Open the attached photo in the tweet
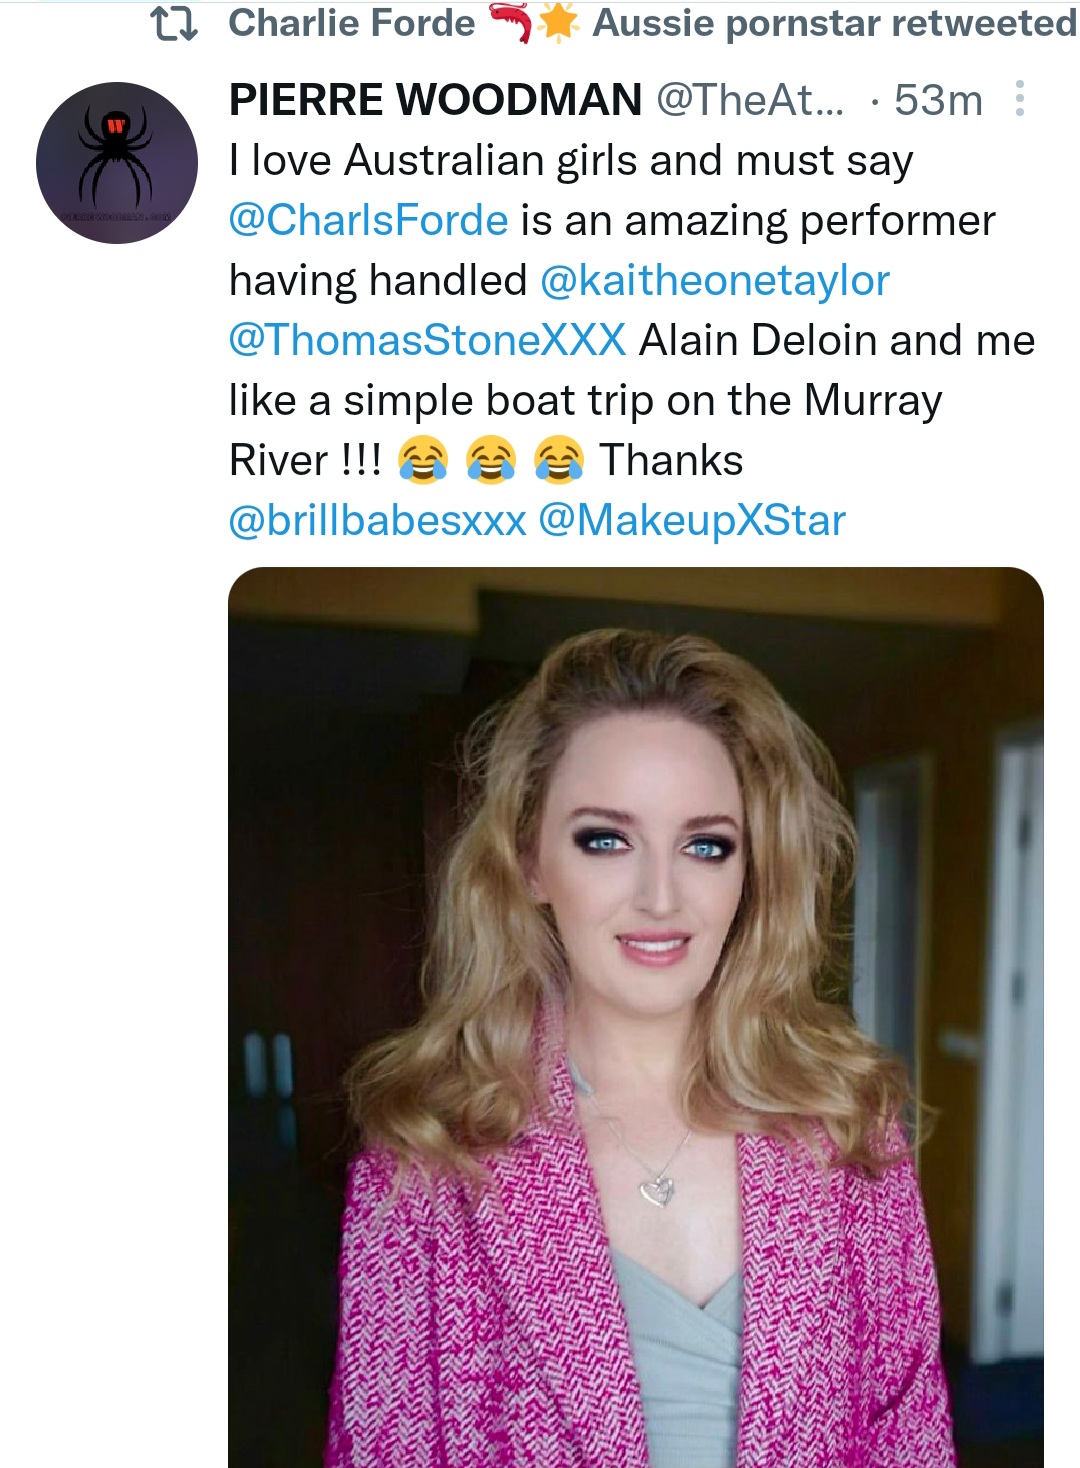 pos(636,1015)
